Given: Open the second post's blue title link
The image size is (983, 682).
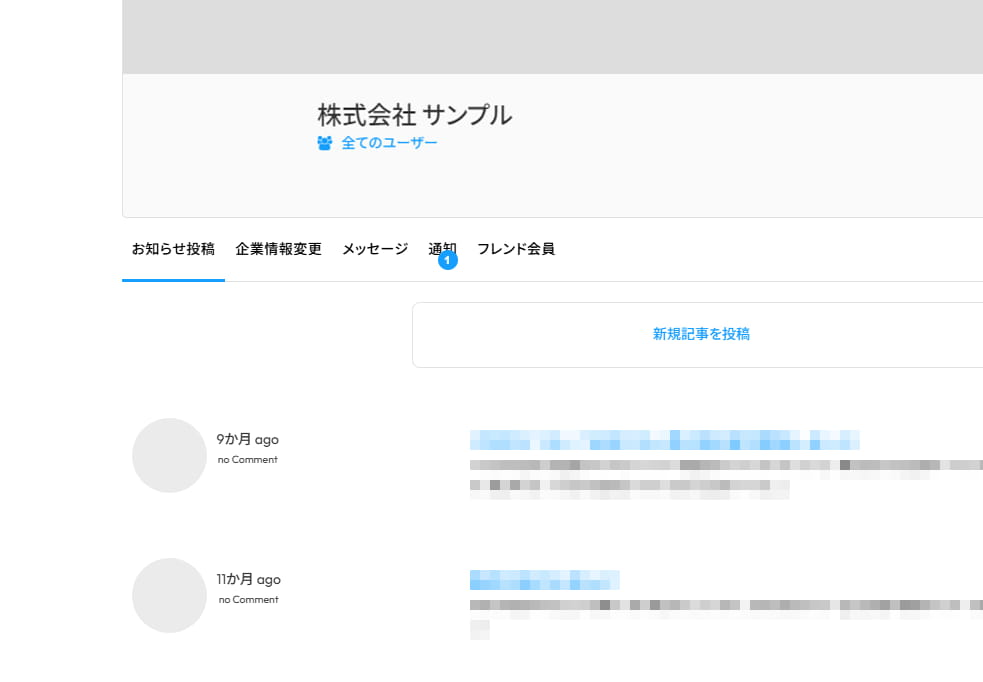Looking at the screenshot, I should (544, 580).
